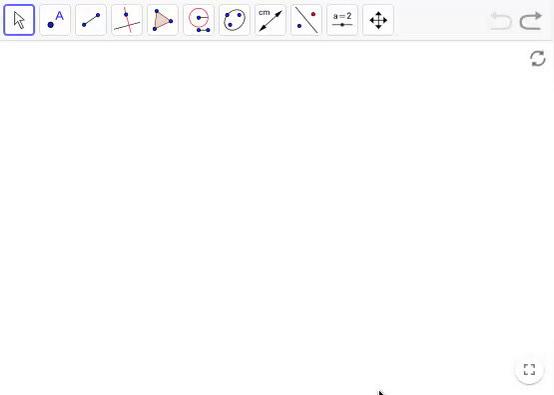The width and height of the screenshot is (554, 395).
Task: Select the cm Distance measurement tool
Action: click(x=270, y=20)
